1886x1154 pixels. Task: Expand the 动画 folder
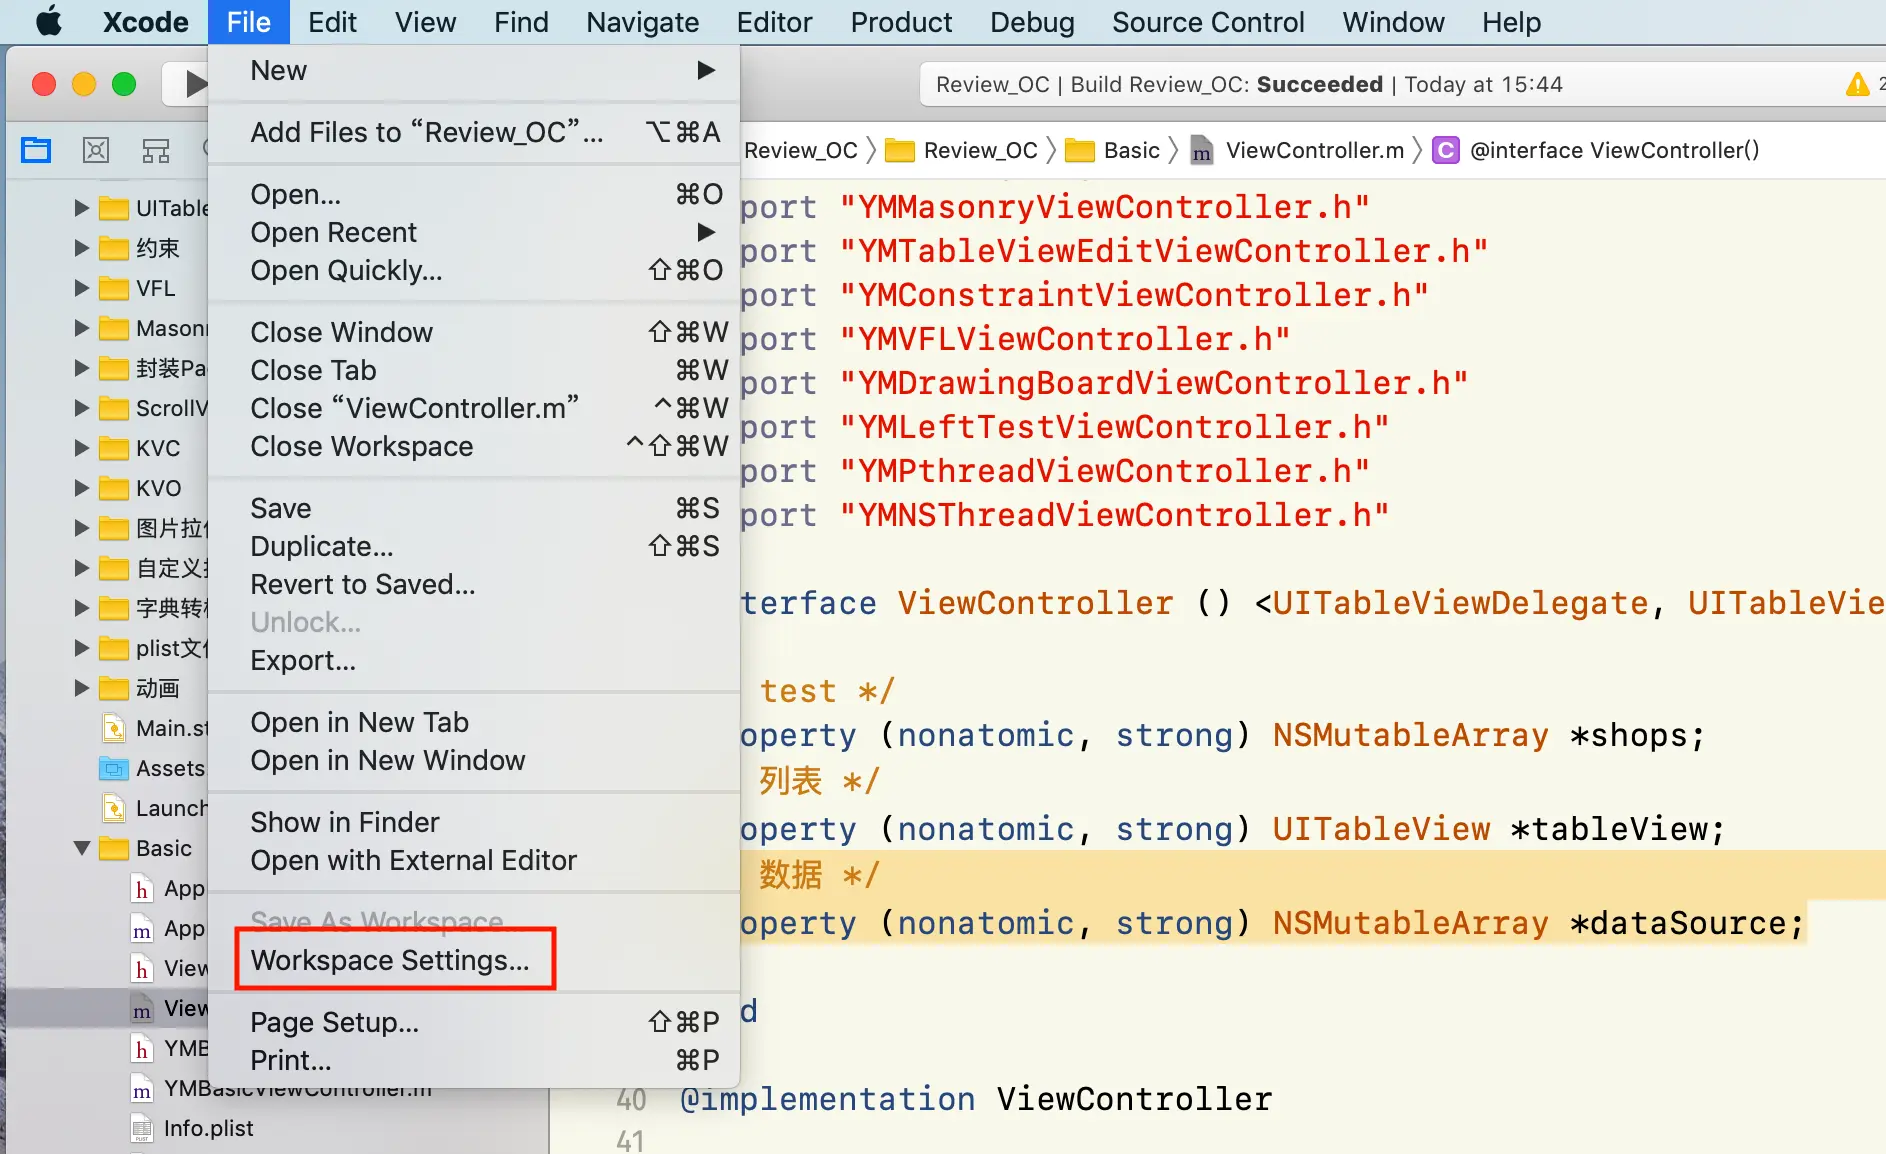pyautogui.click(x=82, y=688)
